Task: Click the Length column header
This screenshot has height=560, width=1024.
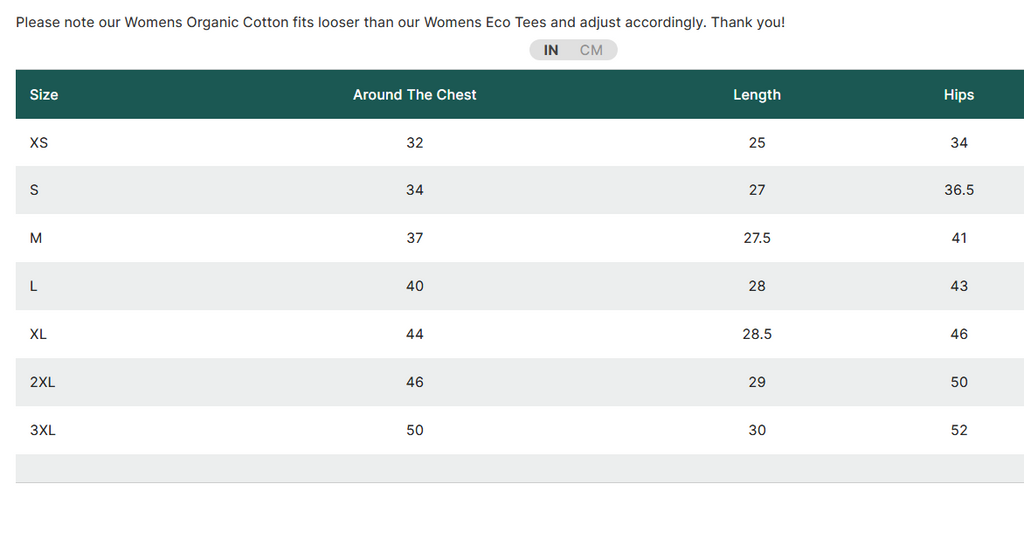Action: (x=757, y=95)
